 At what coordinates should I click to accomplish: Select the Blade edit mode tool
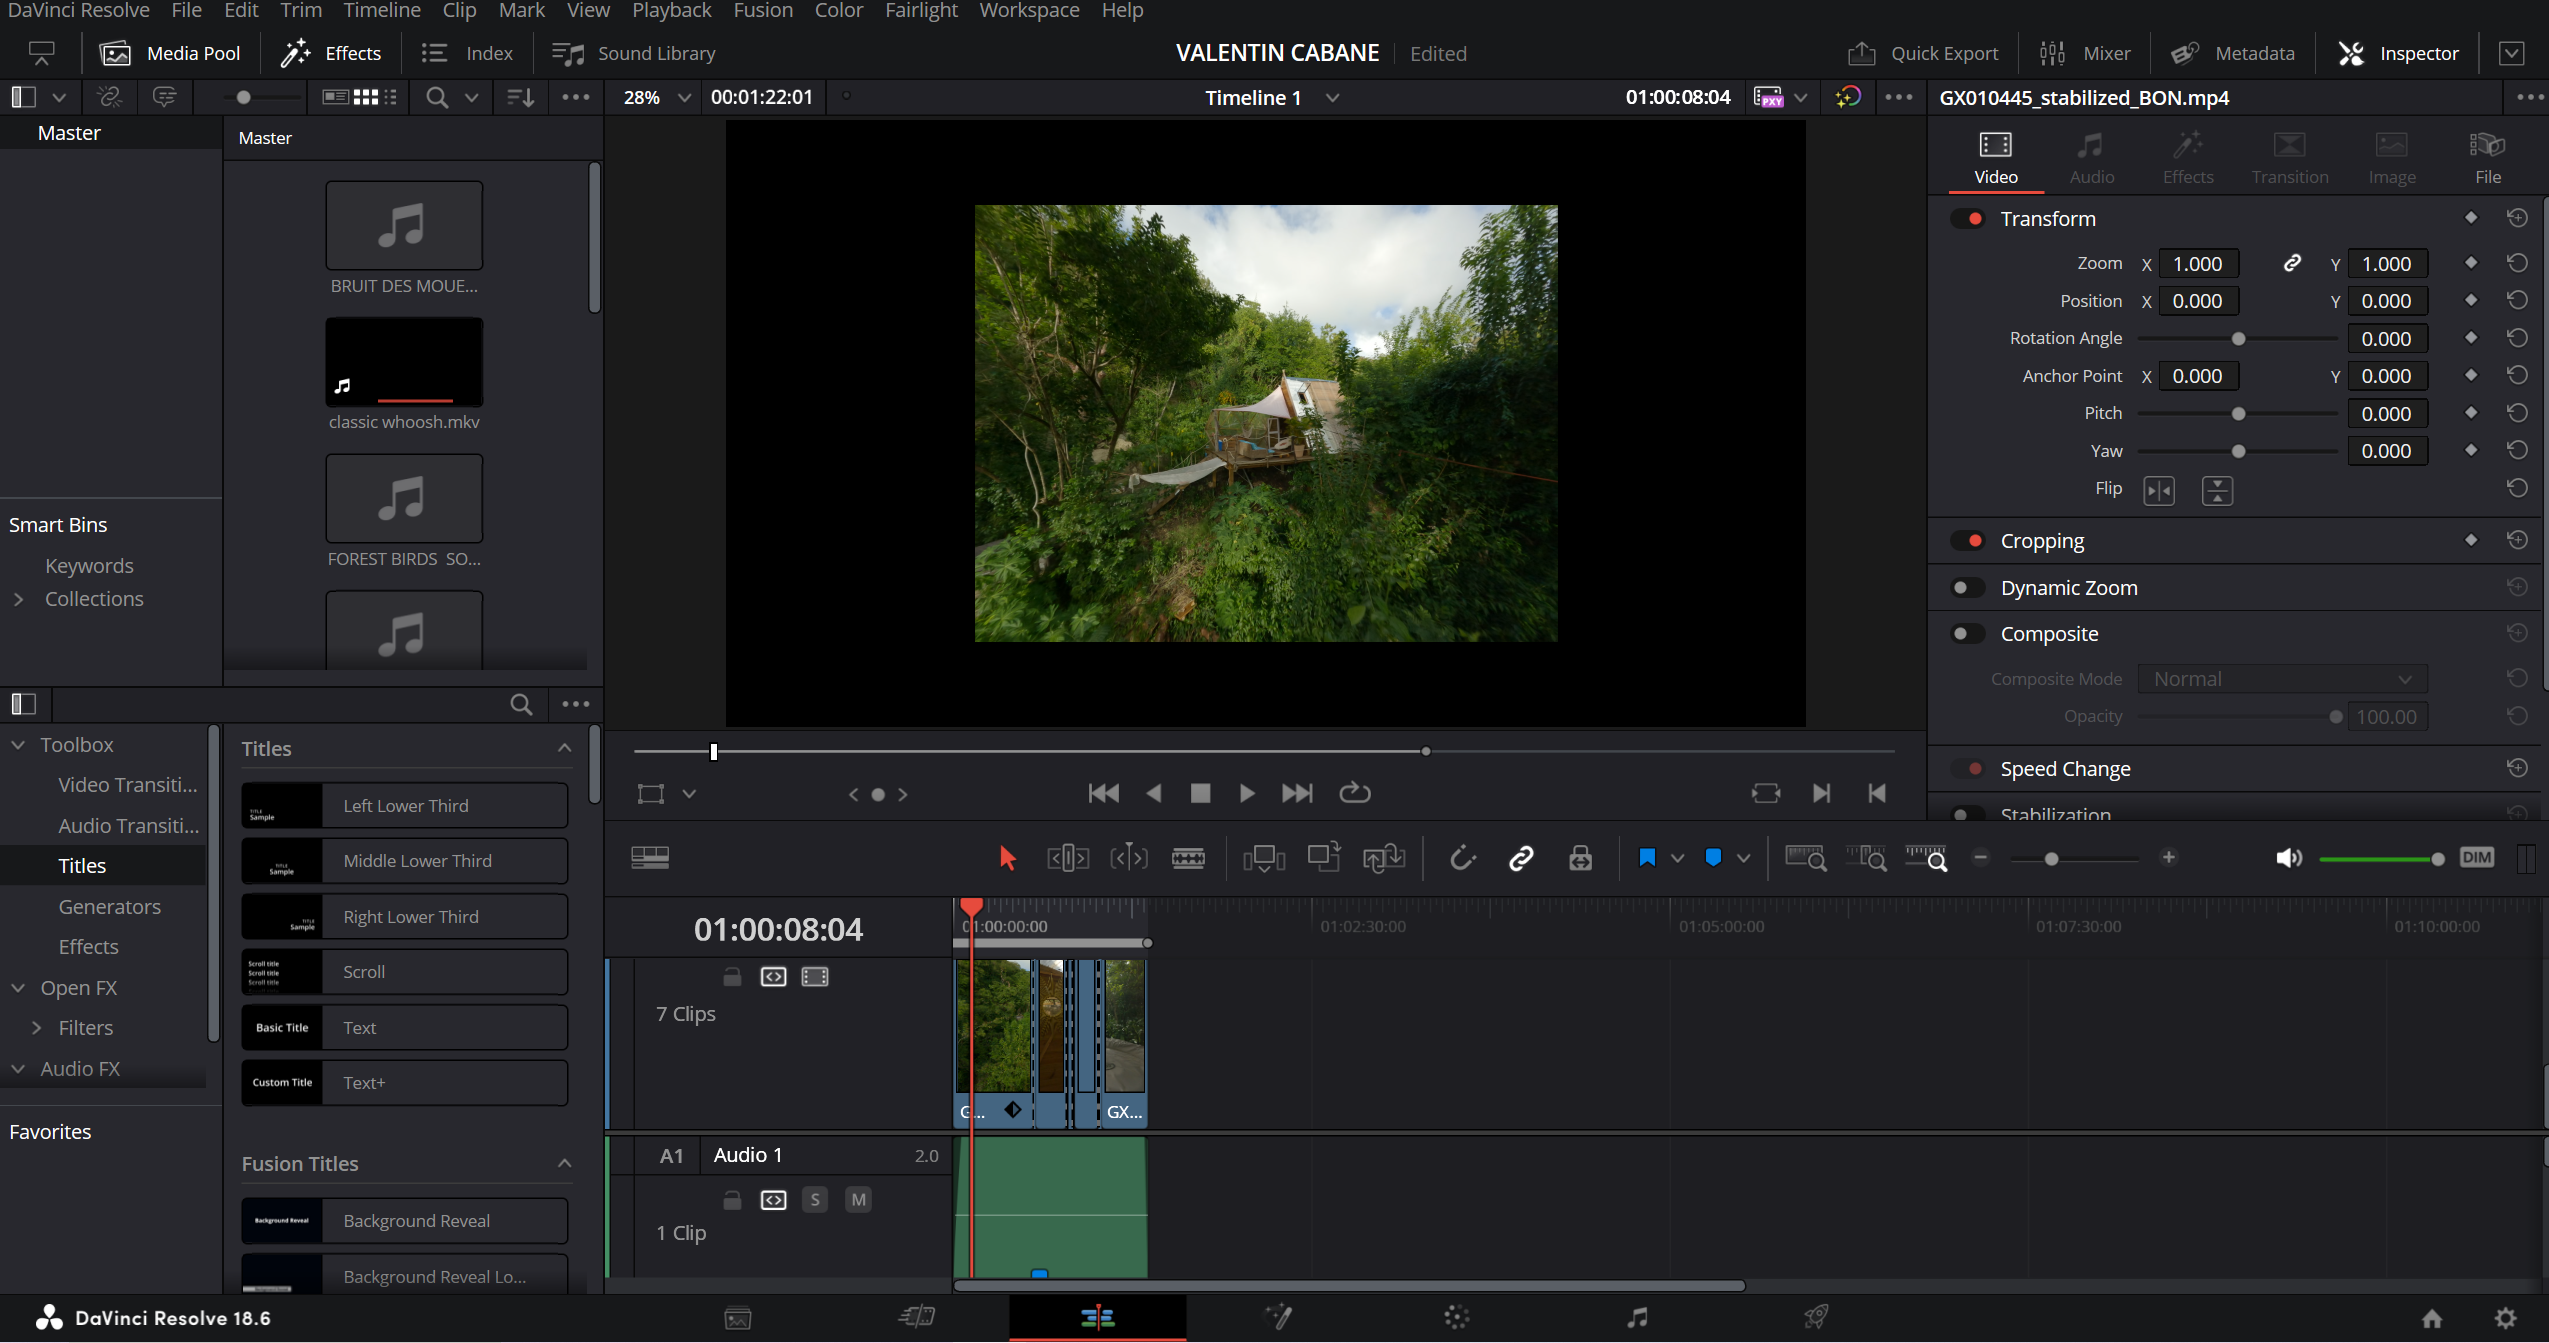1188,858
